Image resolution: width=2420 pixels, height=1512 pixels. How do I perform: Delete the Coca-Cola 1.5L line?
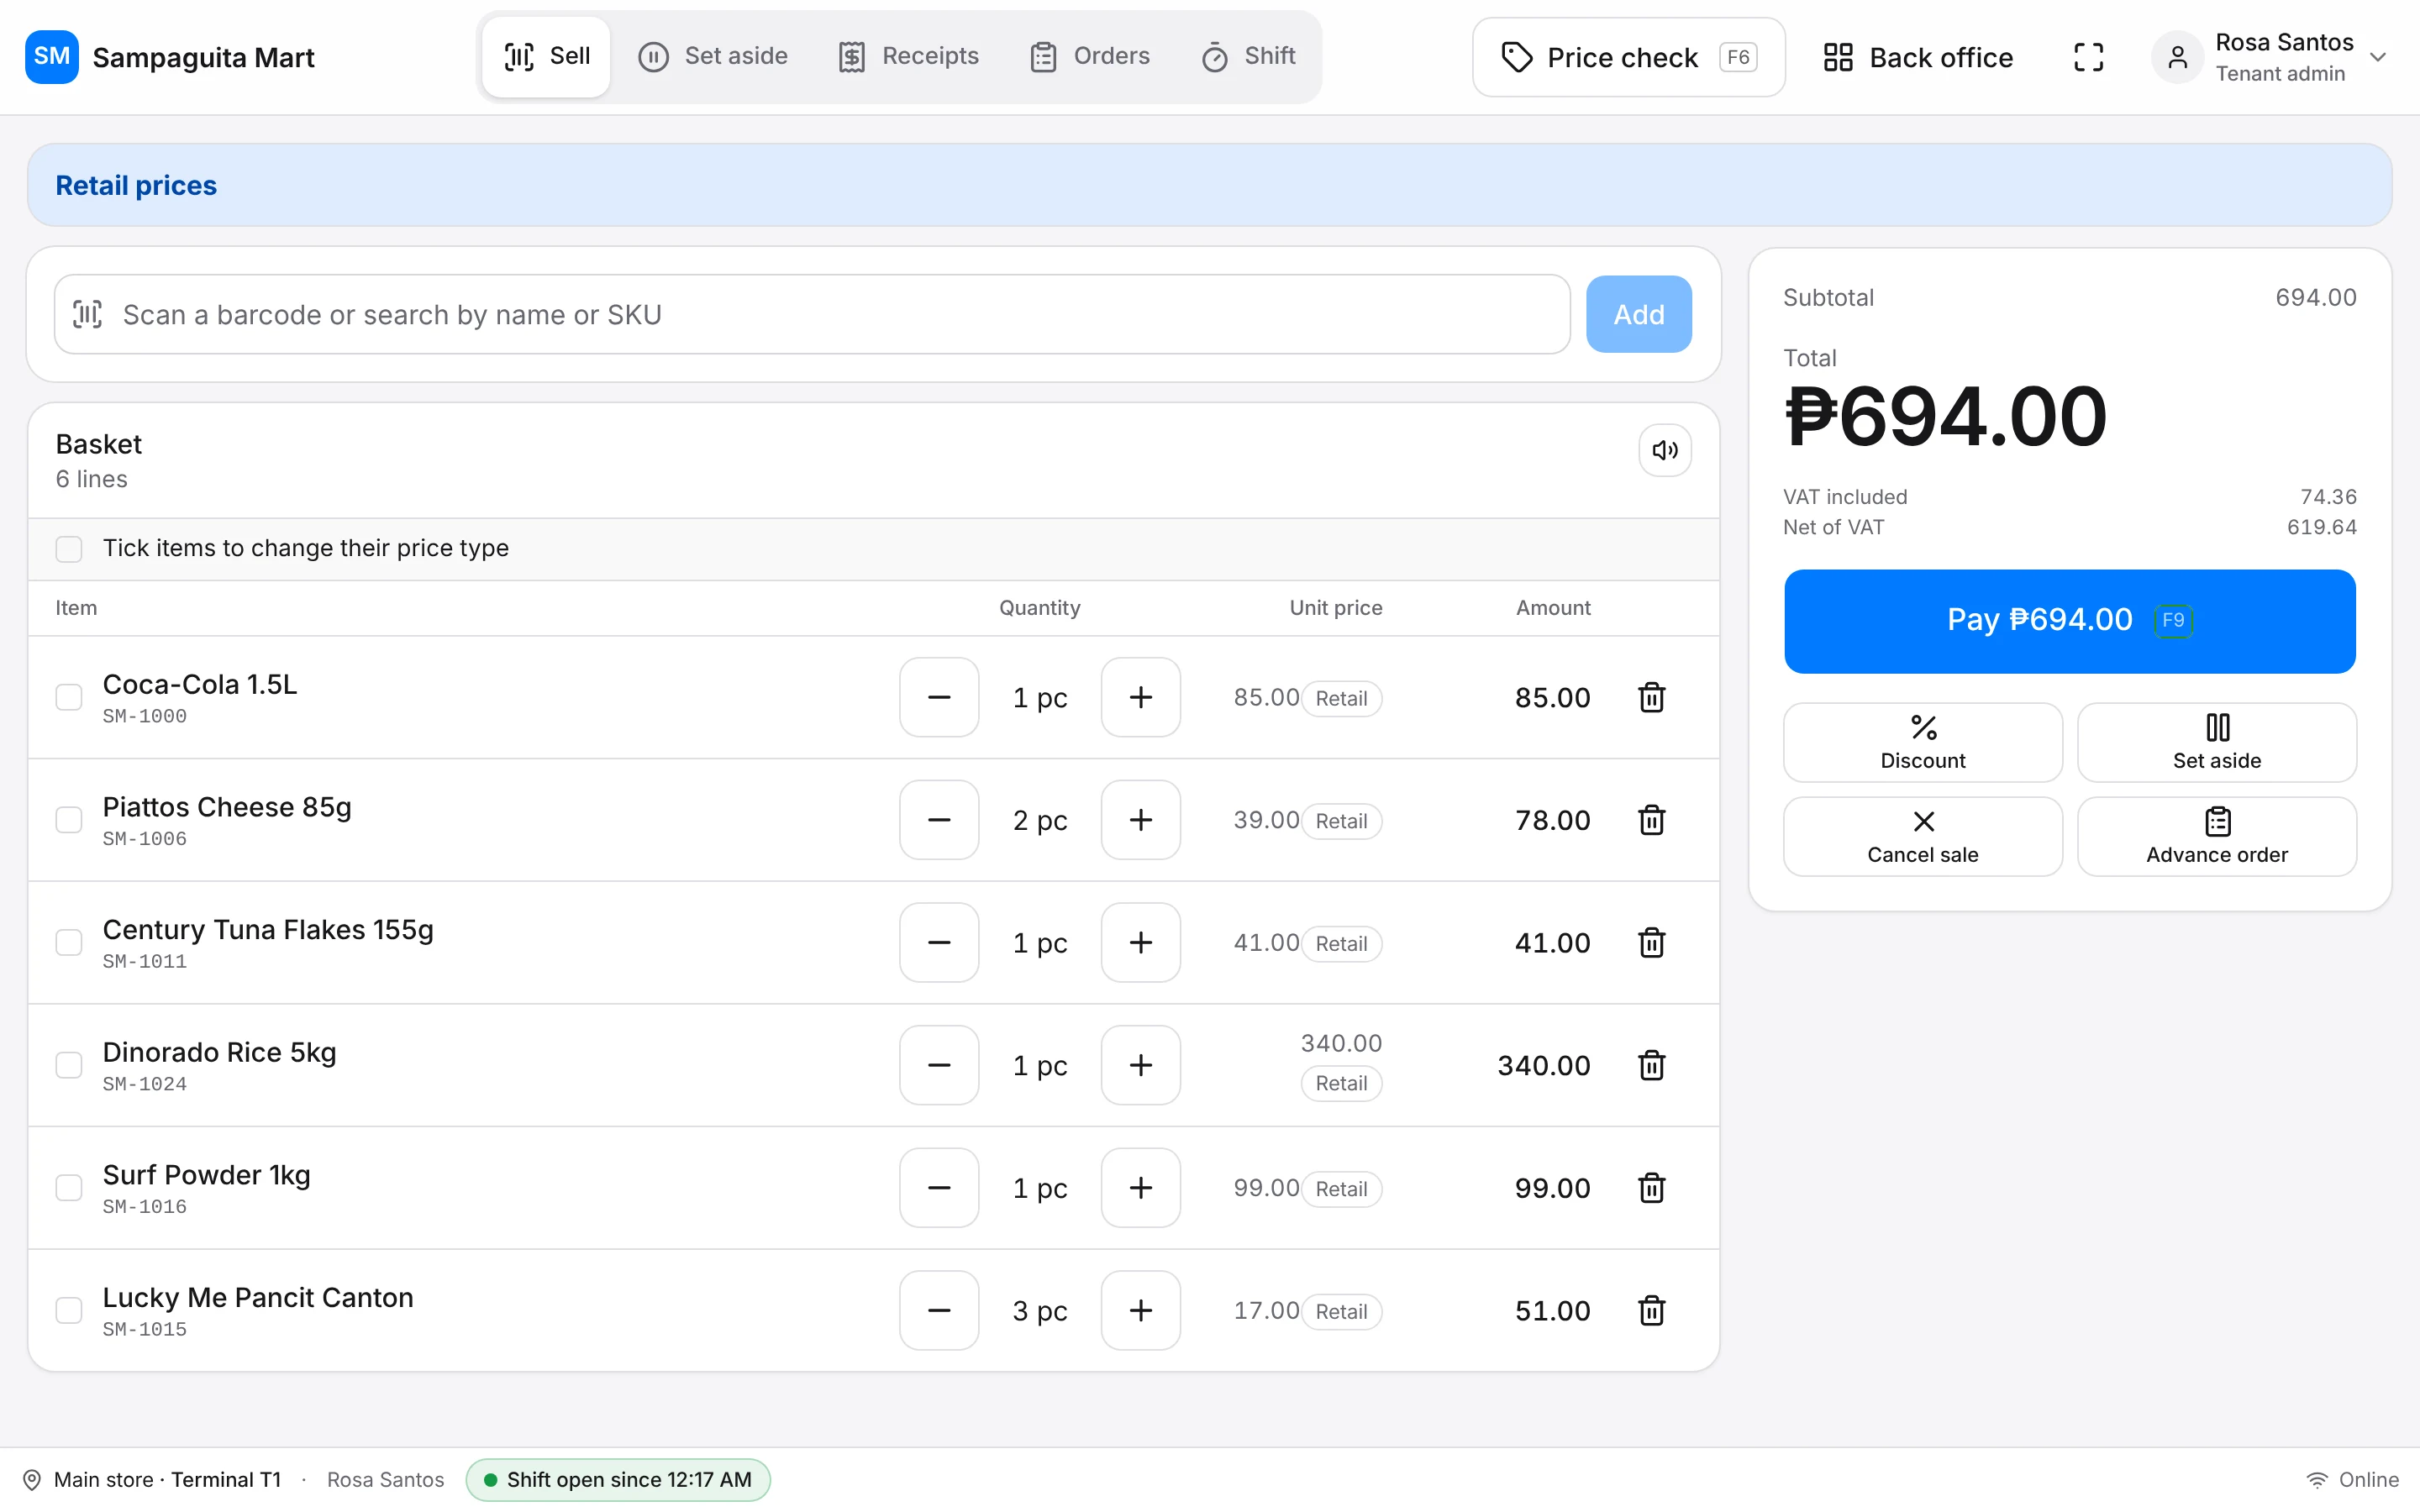click(x=1651, y=697)
